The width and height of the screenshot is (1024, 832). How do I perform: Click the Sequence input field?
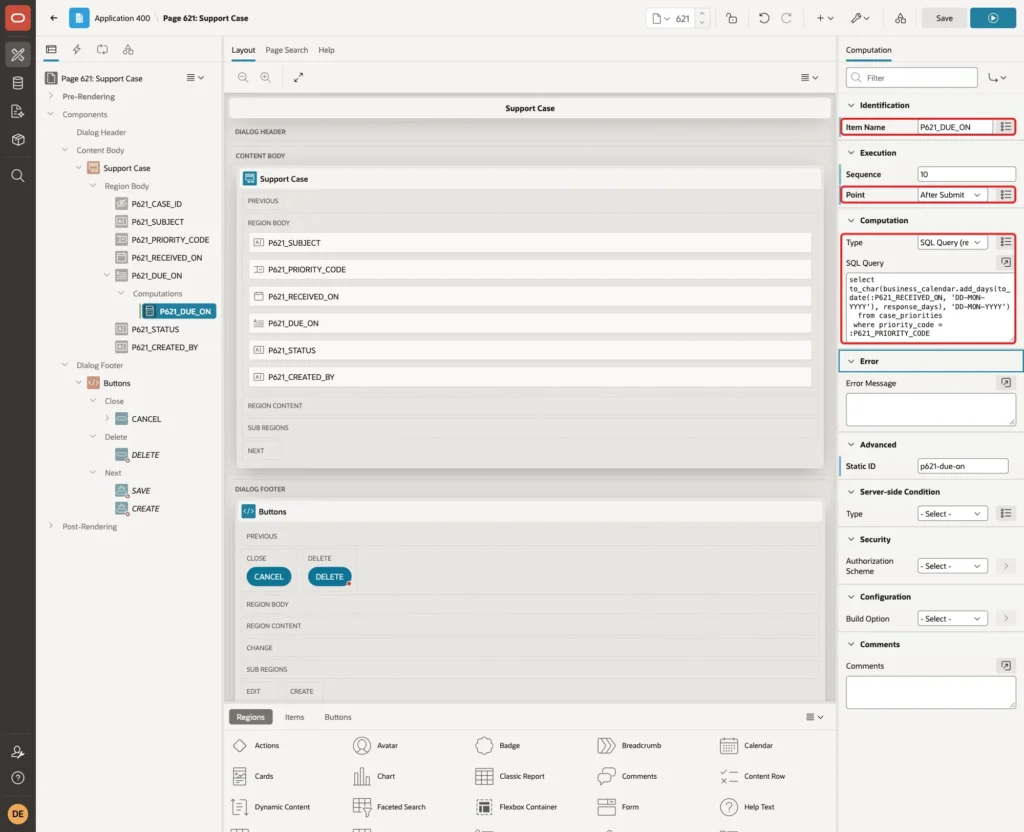967,174
